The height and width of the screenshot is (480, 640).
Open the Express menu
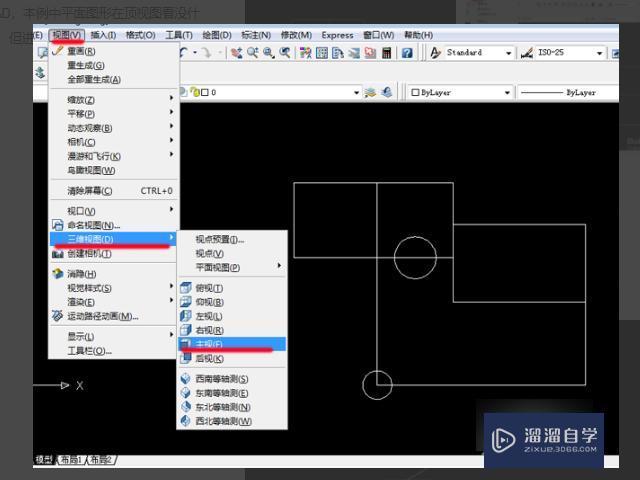337,35
